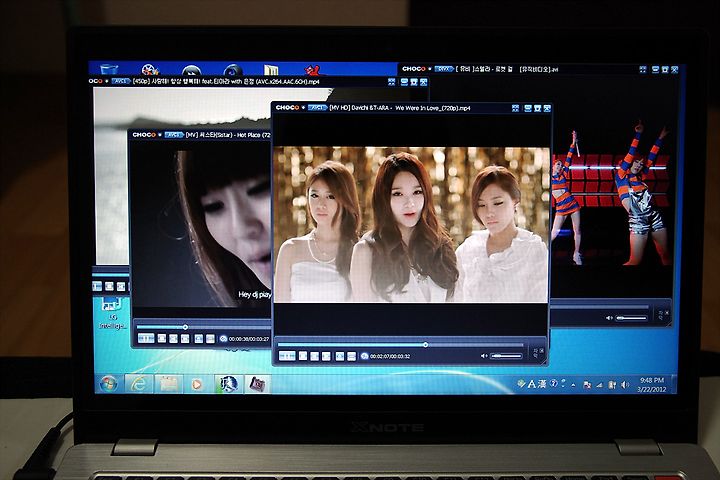This screenshot has height=480, width=720.
Task: Toggle fullscreen in We Were In Love title bar
Action: (x=515, y=108)
